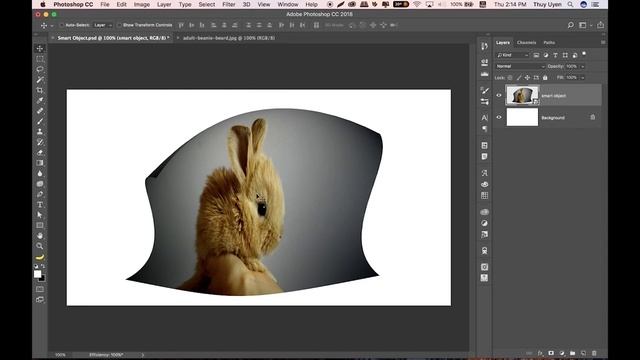This screenshot has width=640, height=360.
Task: Open the Share icon in options bar
Action: point(600,25)
